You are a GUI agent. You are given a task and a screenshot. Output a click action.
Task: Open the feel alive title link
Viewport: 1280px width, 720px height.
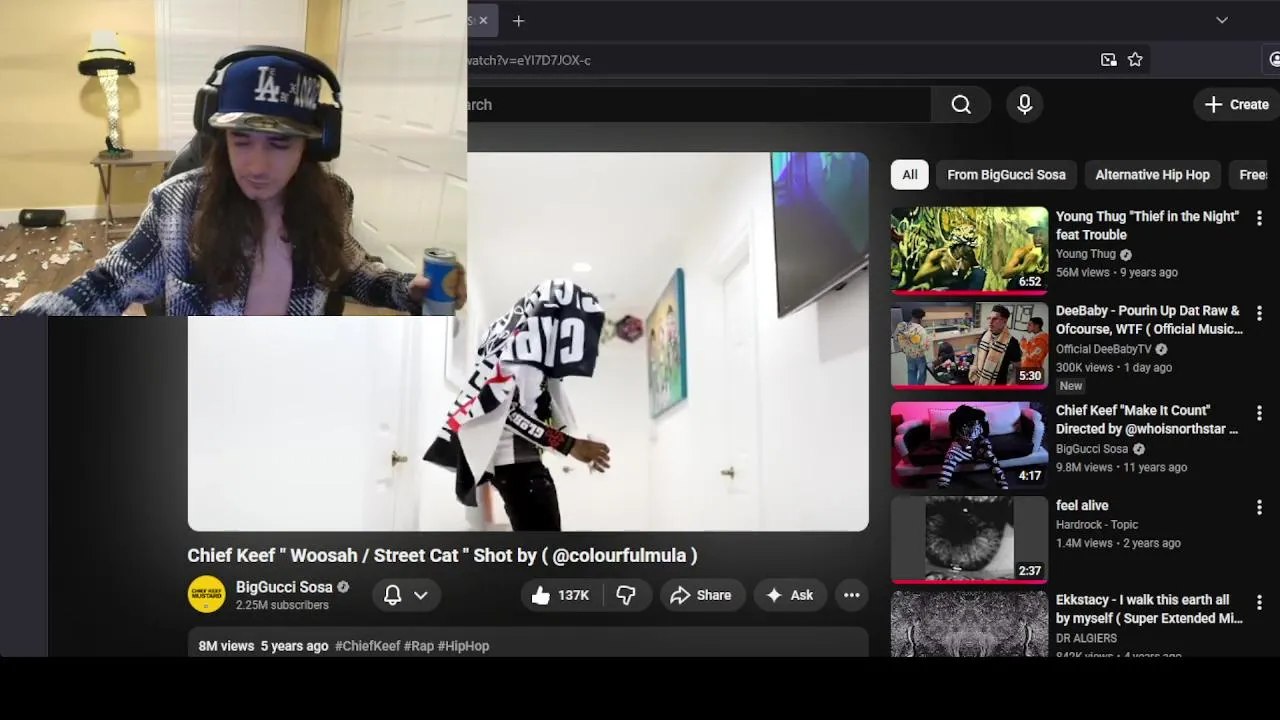point(1082,506)
